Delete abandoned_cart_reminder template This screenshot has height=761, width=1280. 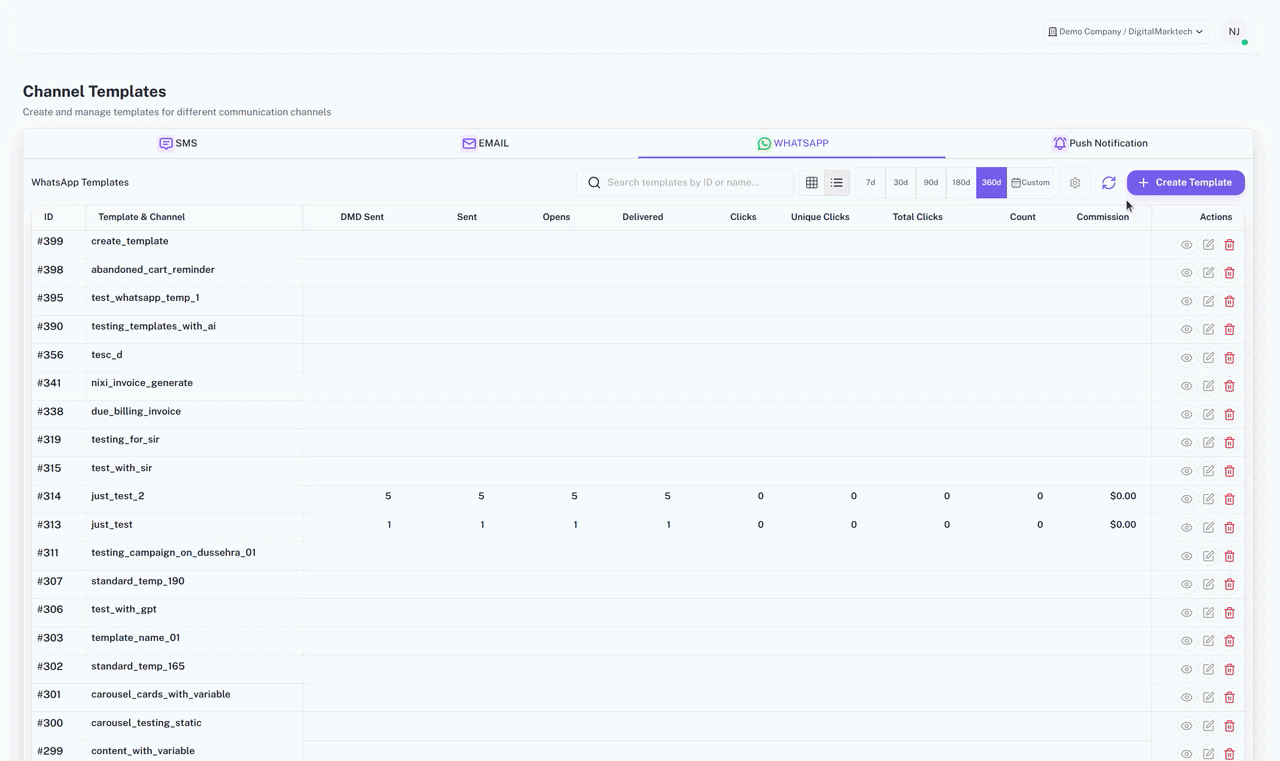(1230, 273)
